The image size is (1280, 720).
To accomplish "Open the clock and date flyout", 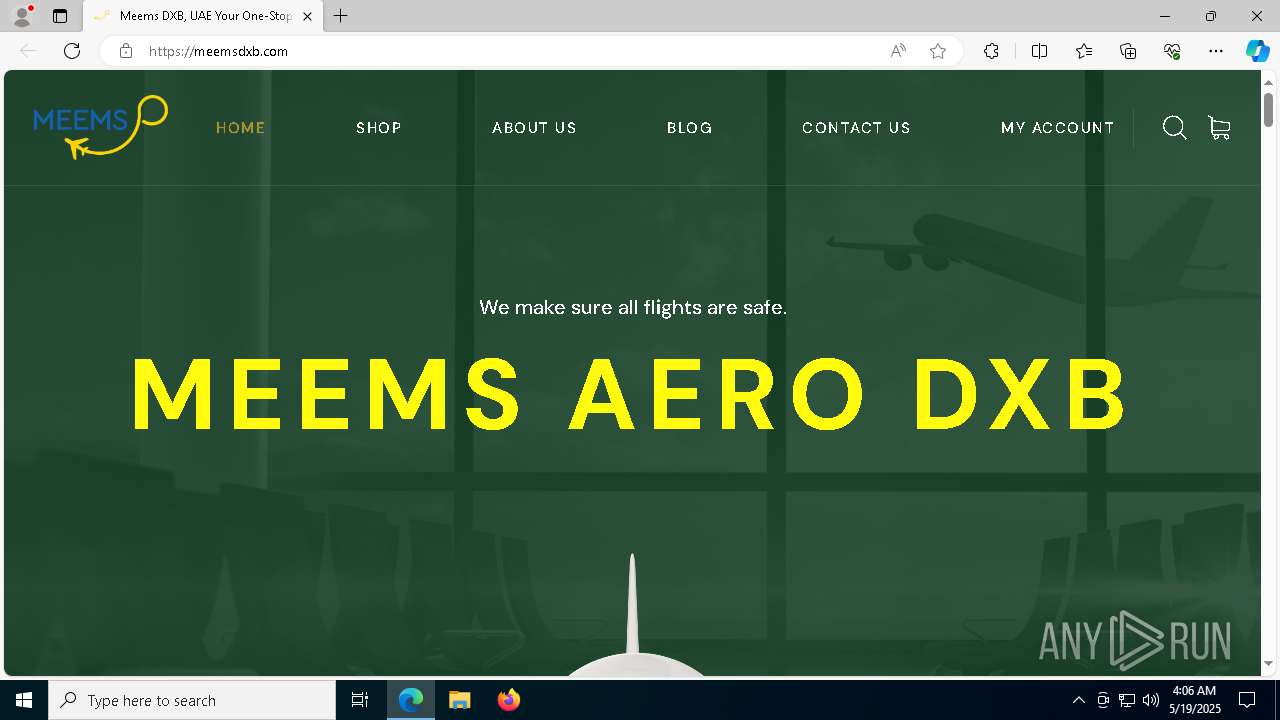I will 1195,700.
